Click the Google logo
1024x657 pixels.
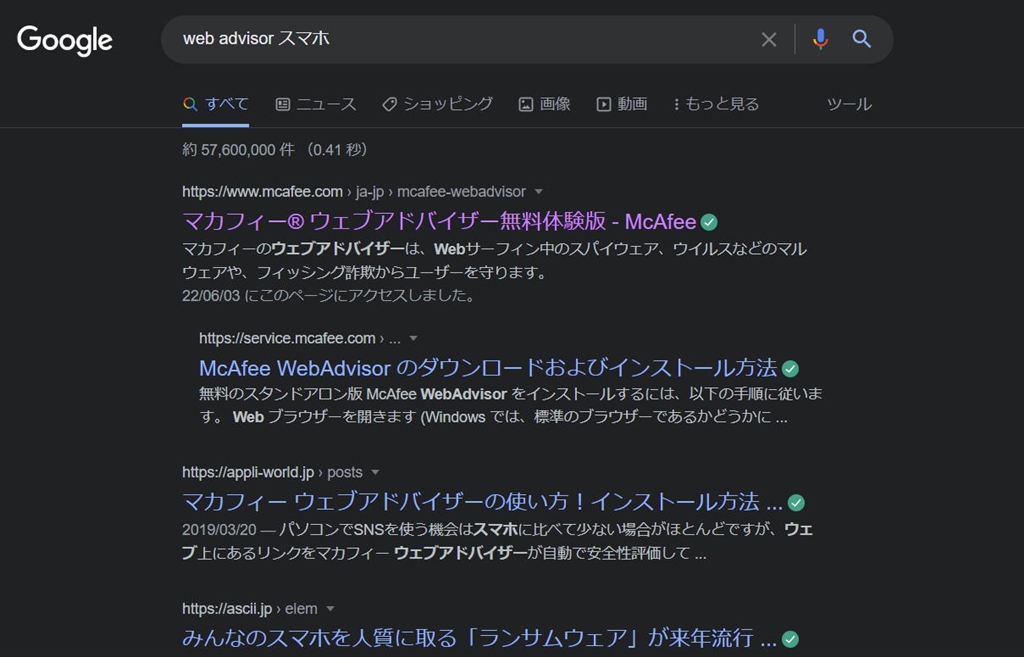pos(65,40)
